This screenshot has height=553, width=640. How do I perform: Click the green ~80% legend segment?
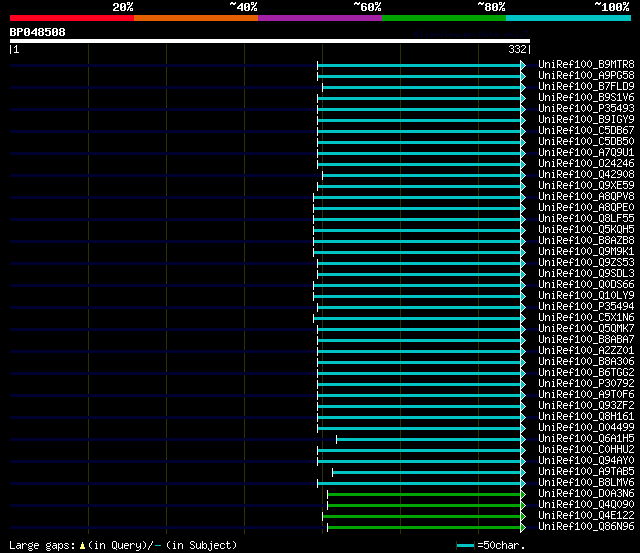(x=444, y=18)
